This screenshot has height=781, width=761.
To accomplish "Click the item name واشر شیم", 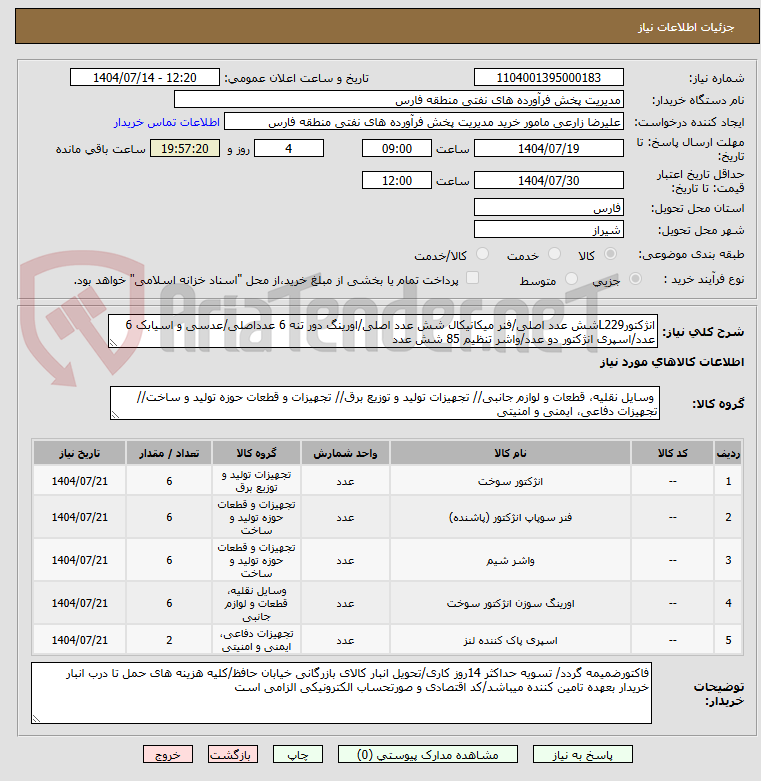I will (x=510, y=561).
